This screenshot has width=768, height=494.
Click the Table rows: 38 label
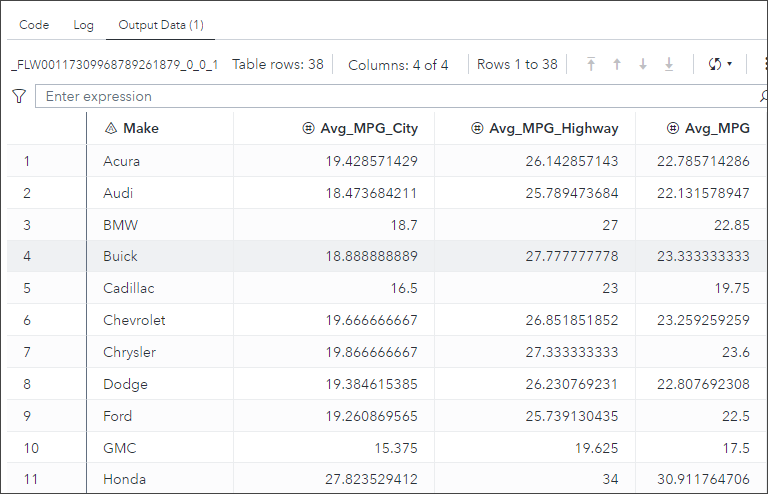click(x=278, y=64)
